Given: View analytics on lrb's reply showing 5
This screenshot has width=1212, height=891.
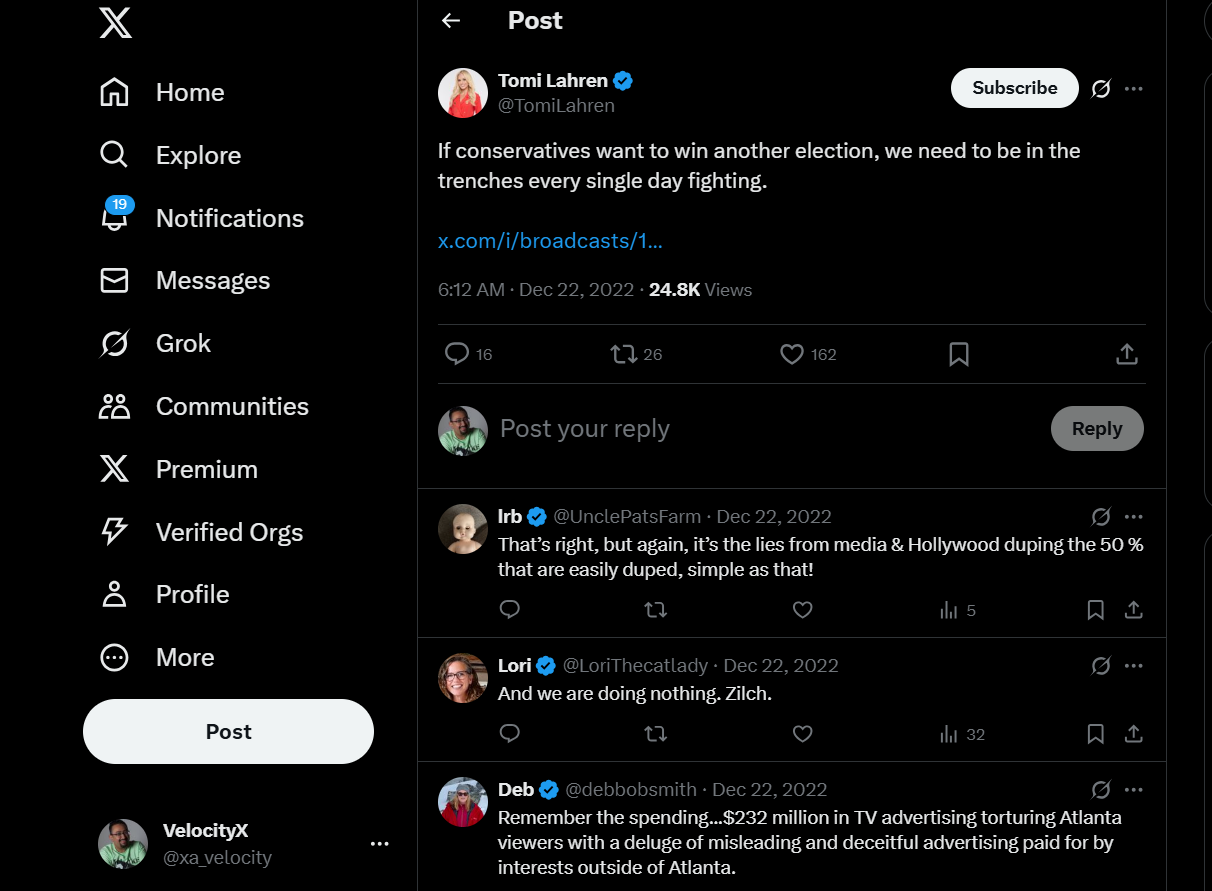Looking at the screenshot, I should tap(957, 610).
